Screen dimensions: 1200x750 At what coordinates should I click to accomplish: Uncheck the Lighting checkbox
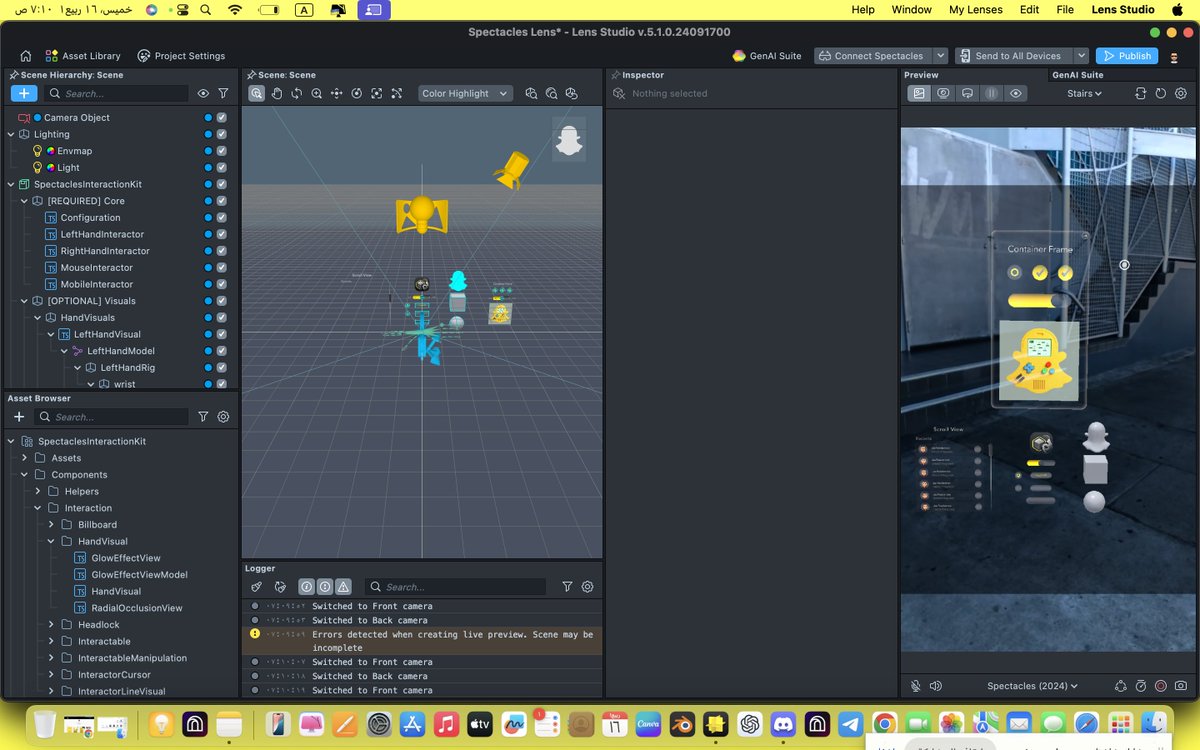pyautogui.click(x=221, y=134)
